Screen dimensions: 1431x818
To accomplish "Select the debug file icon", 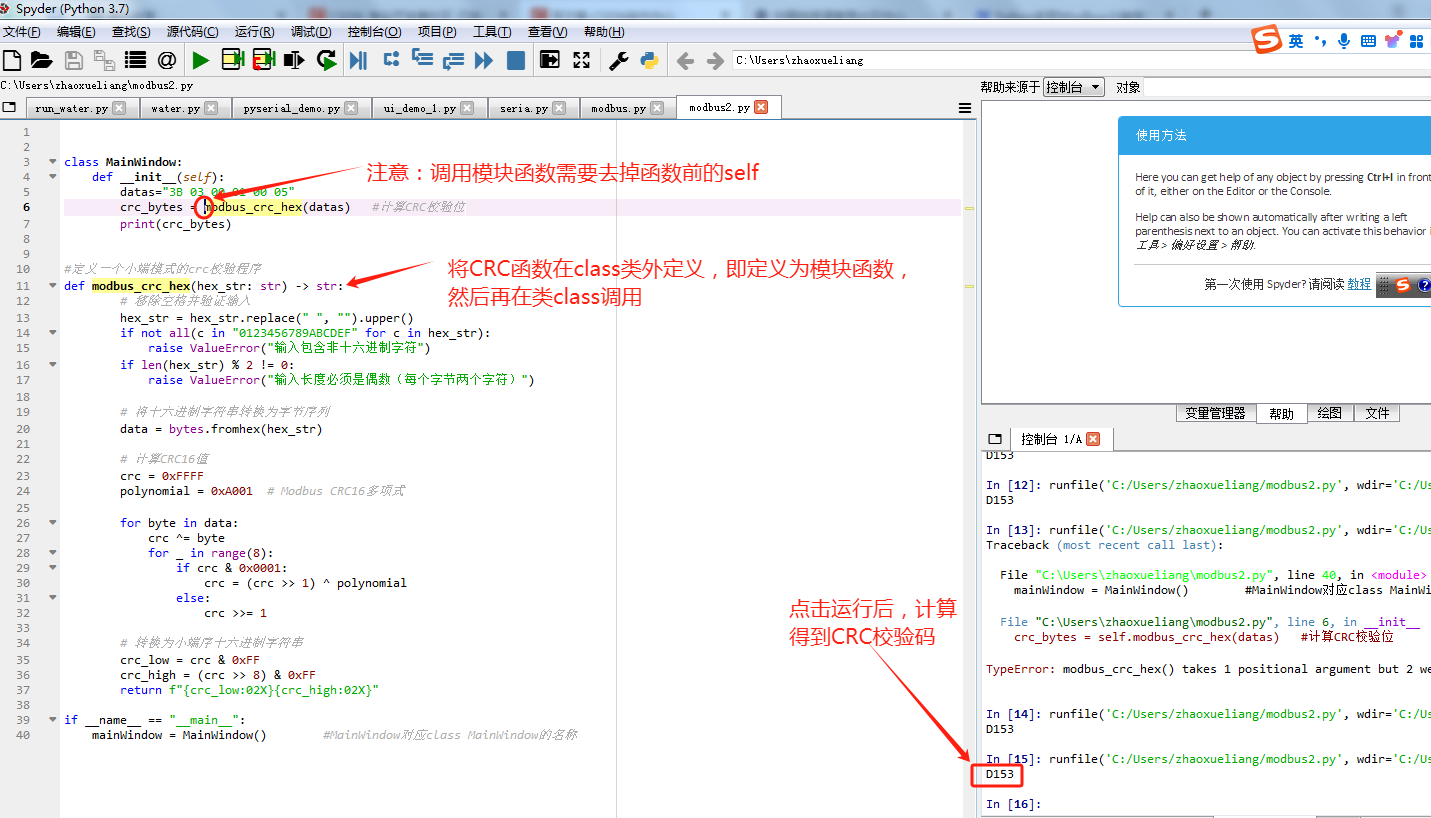I will pos(358,59).
